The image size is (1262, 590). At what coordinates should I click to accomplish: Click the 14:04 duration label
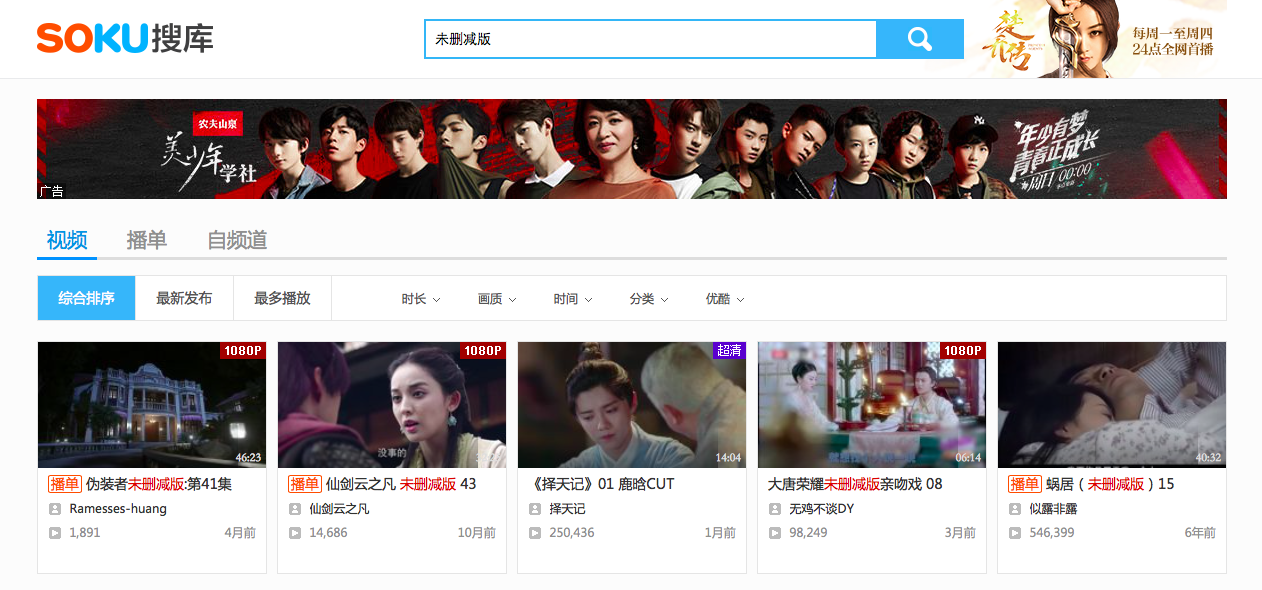[728, 458]
